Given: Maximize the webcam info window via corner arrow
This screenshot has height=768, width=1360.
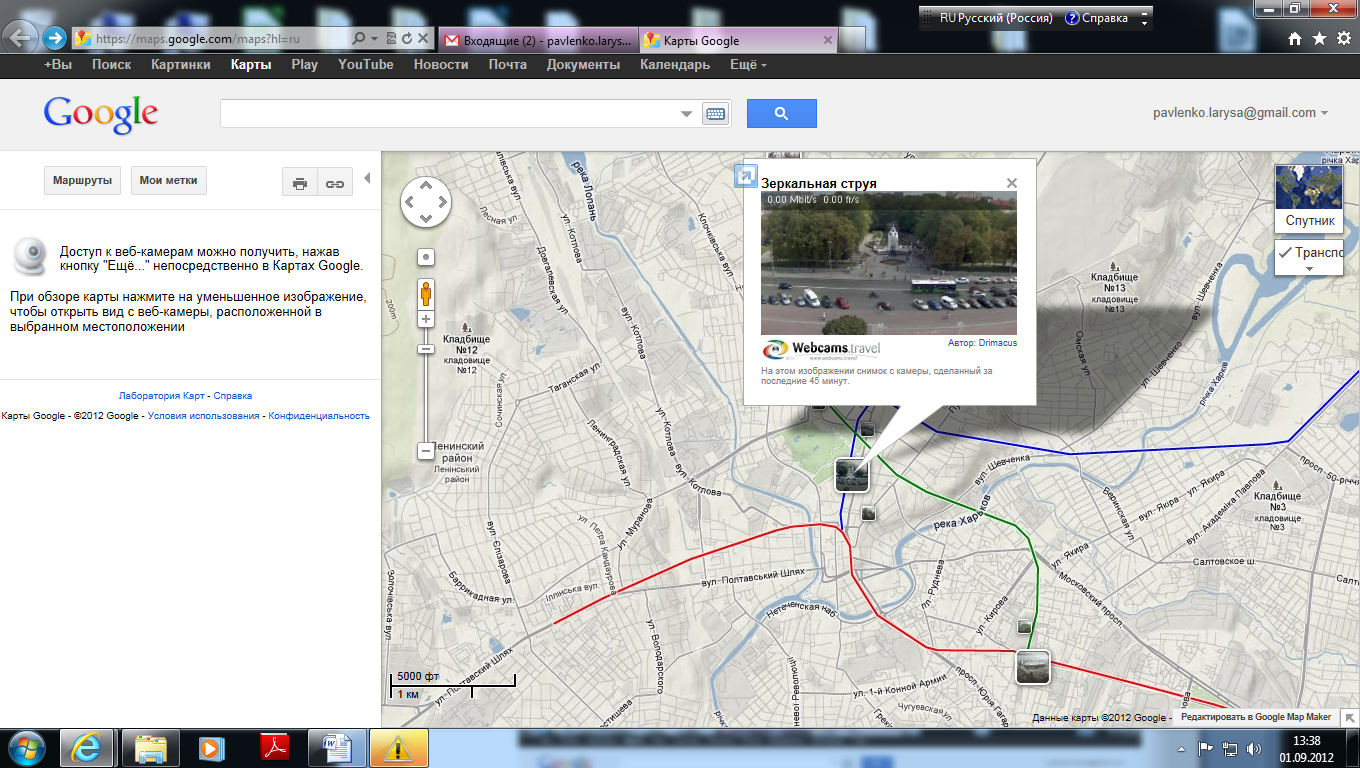Looking at the screenshot, I should (x=745, y=176).
